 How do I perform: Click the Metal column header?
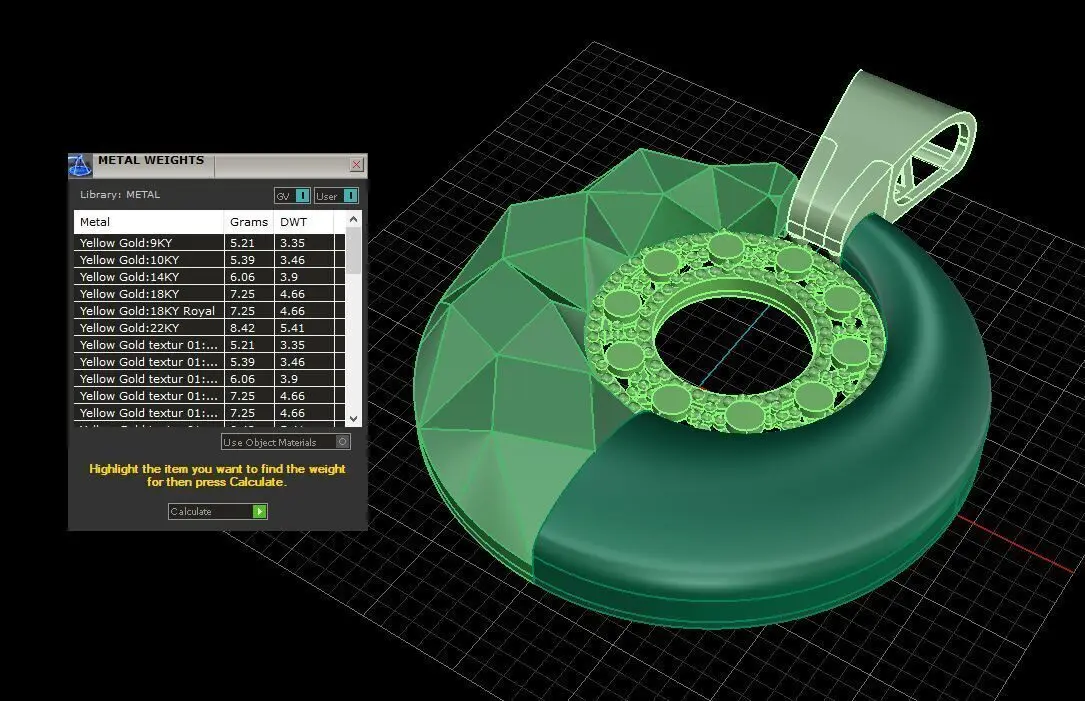[x=149, y=222]
